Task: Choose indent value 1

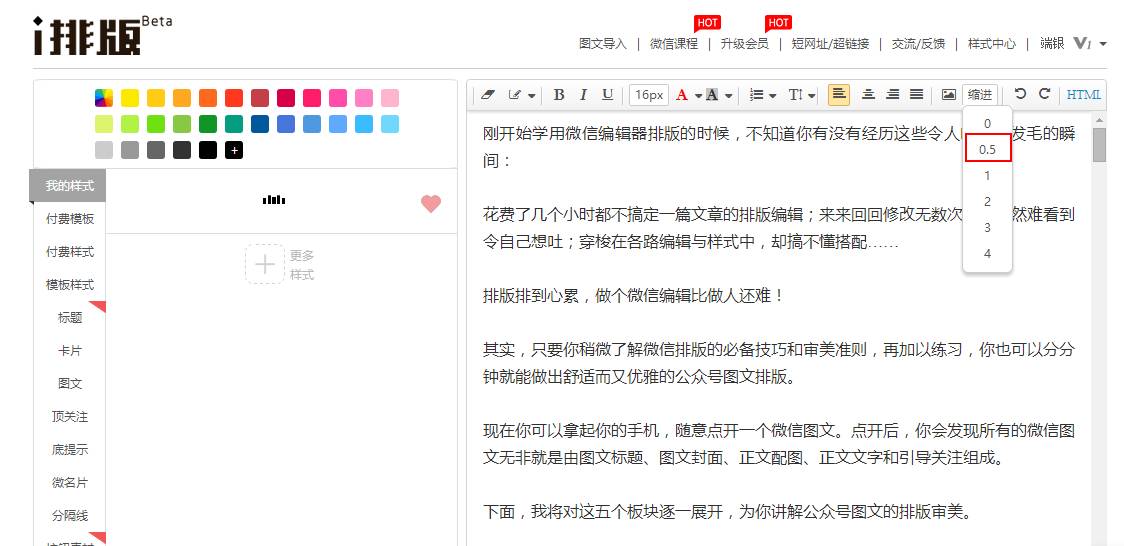Action: 987,176
